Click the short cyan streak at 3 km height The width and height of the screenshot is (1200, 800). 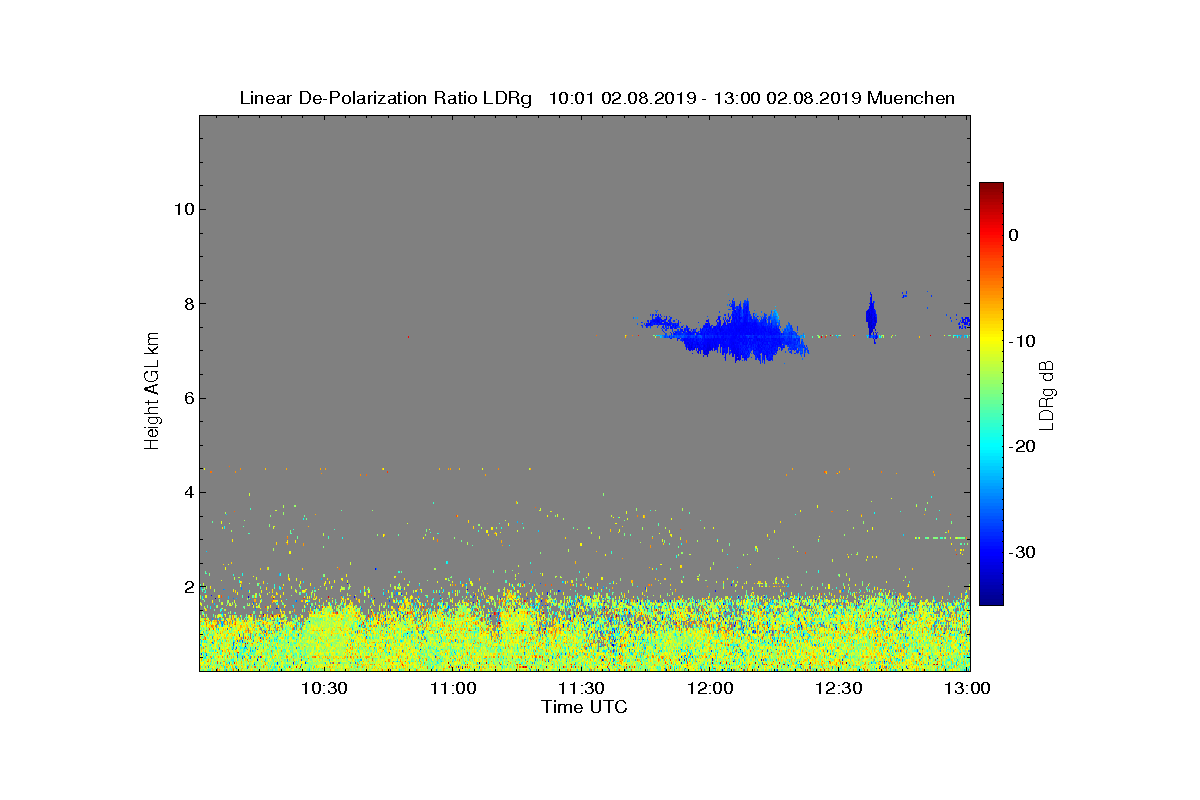click(x=941, y=538)
